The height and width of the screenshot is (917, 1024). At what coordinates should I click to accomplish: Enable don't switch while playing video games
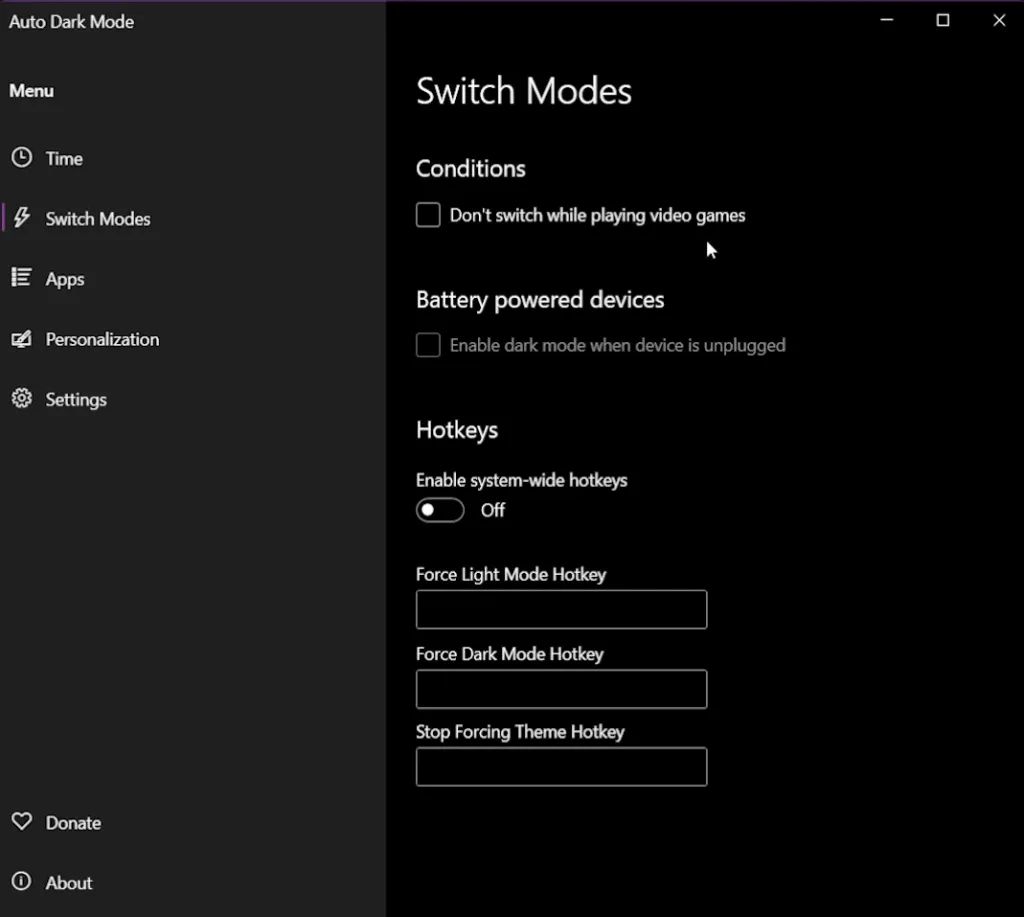[428, 215]
